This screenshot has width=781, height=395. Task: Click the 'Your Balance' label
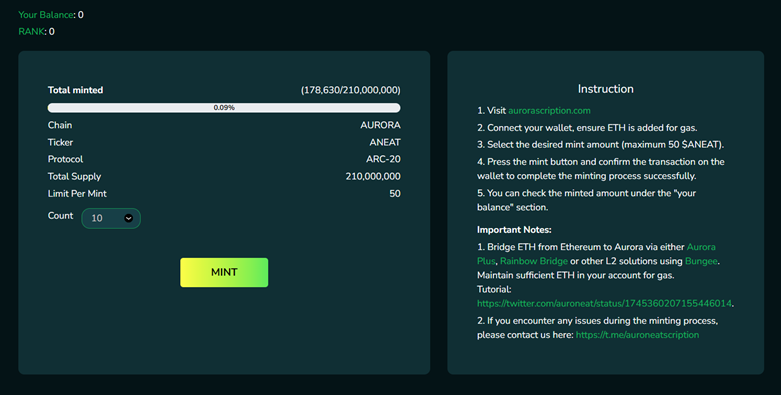pyautogui.click(x=46, y=15)
